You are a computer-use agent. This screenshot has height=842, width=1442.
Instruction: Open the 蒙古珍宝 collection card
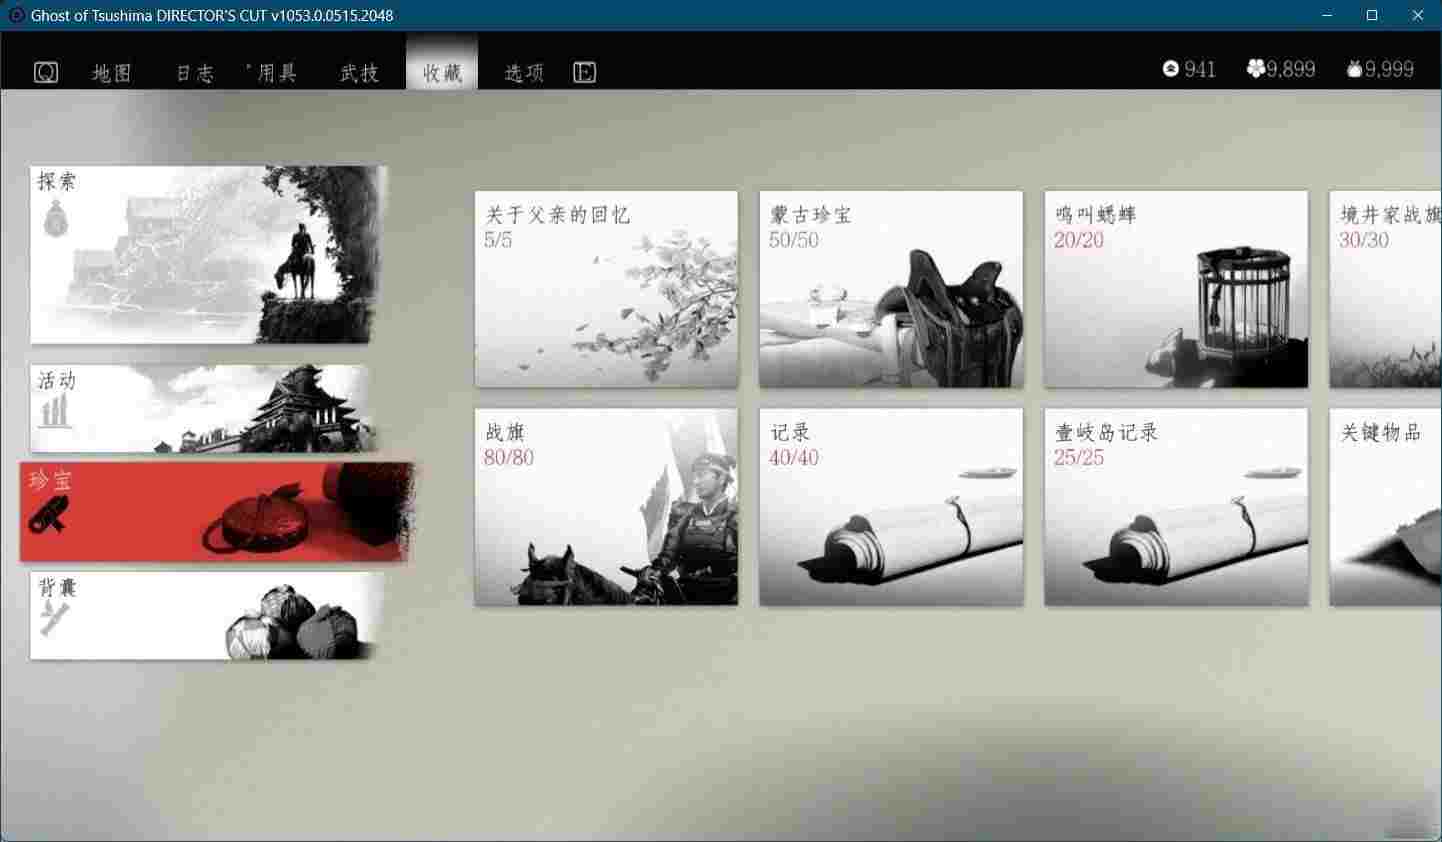(x=891, y=289)
